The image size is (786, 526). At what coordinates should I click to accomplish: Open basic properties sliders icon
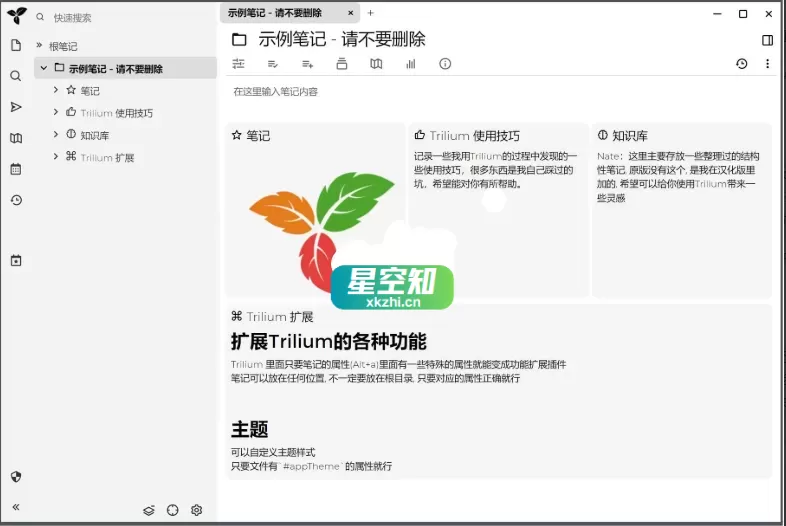[239, 64]
